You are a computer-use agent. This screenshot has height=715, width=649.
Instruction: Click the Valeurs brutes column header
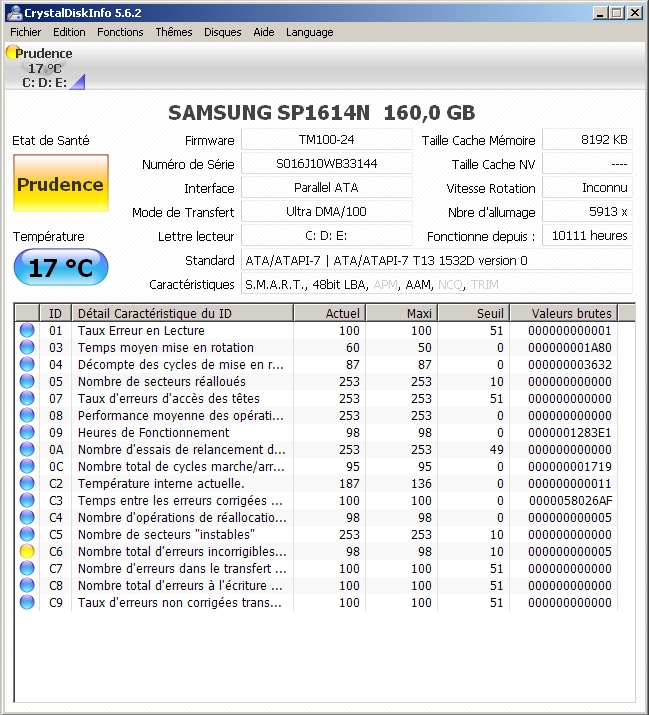click(x=564, y=313)
